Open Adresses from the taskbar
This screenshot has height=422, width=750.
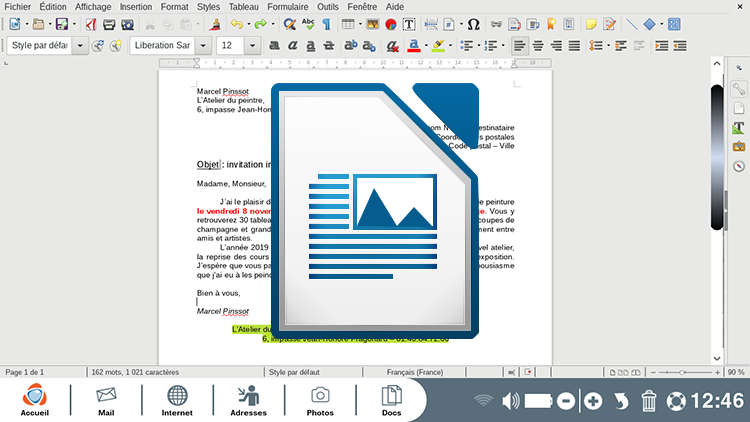click(248, 400)
